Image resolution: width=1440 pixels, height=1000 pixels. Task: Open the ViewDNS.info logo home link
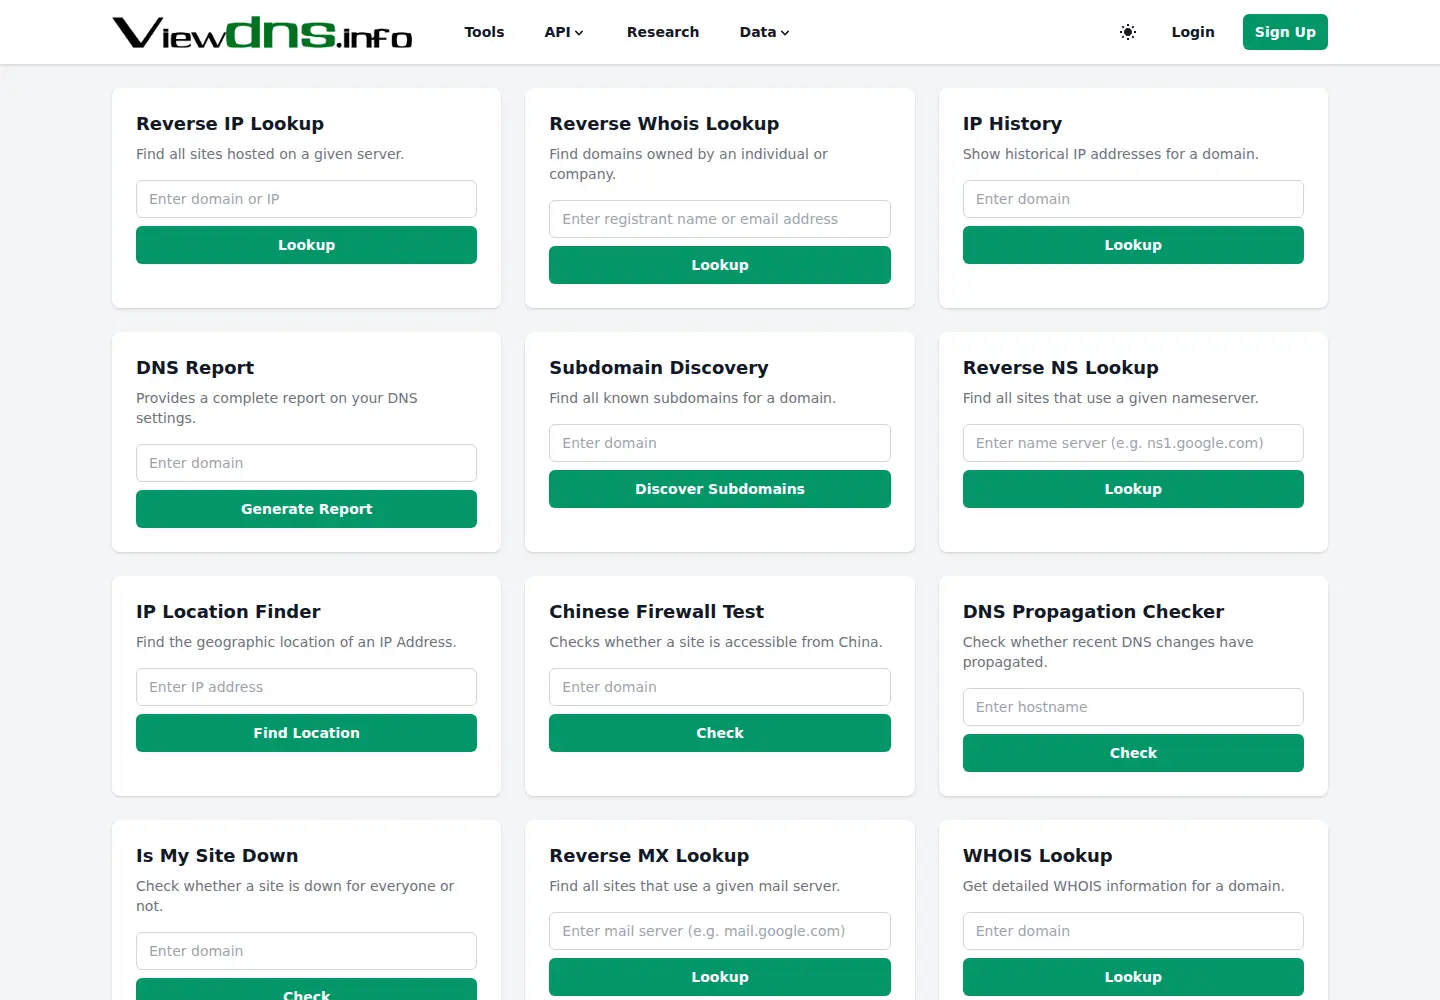262,32
